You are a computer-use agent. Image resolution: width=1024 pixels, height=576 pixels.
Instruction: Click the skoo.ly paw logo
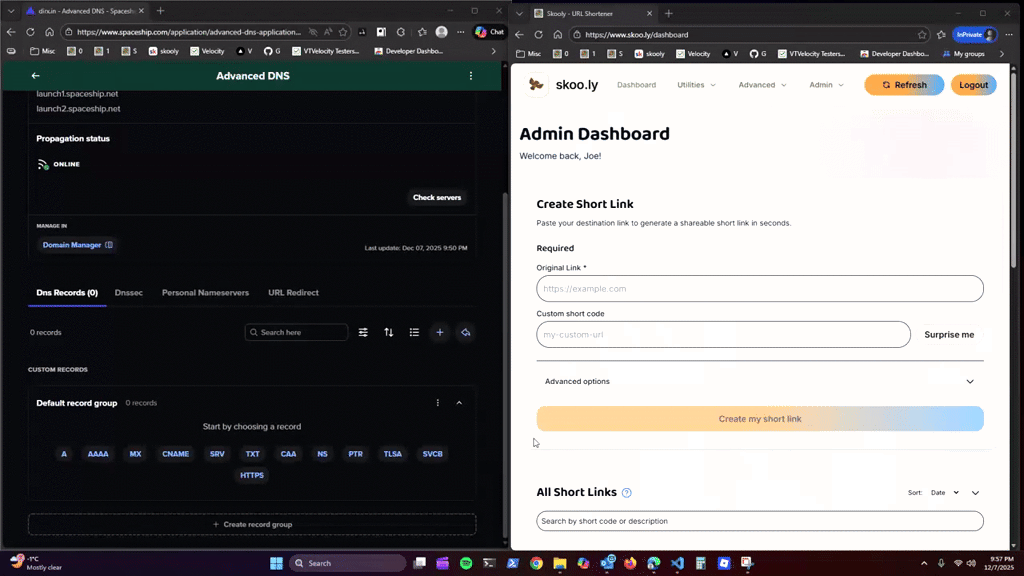coord(536,84)
